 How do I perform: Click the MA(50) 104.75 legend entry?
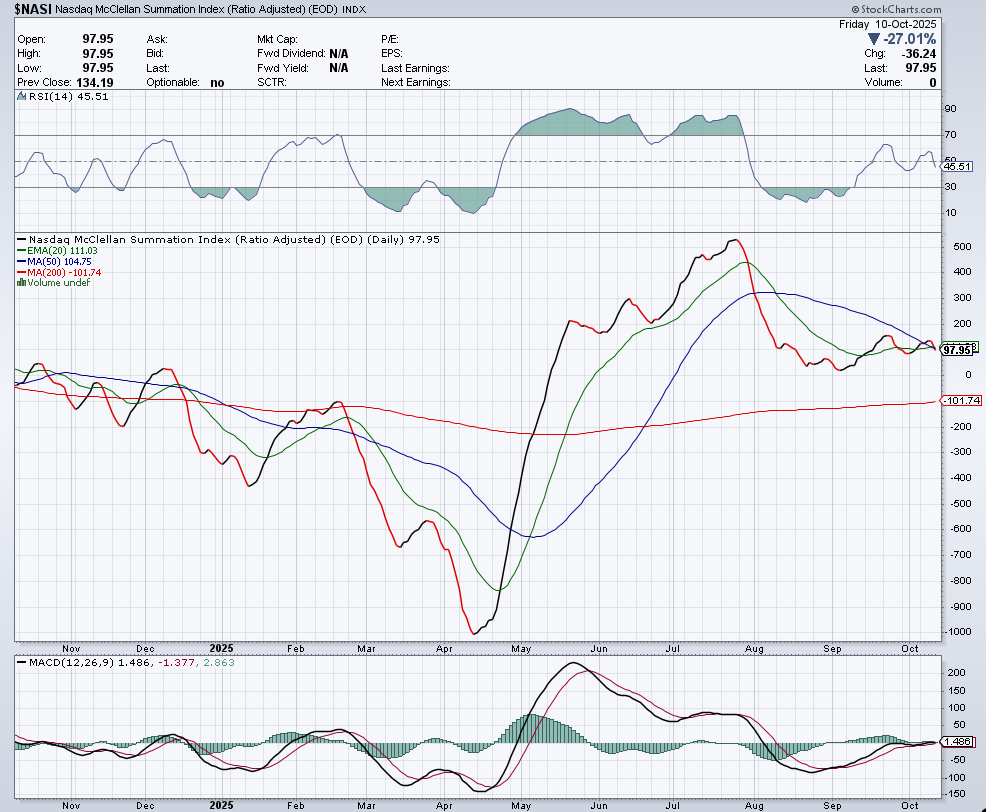click(59, 261)
